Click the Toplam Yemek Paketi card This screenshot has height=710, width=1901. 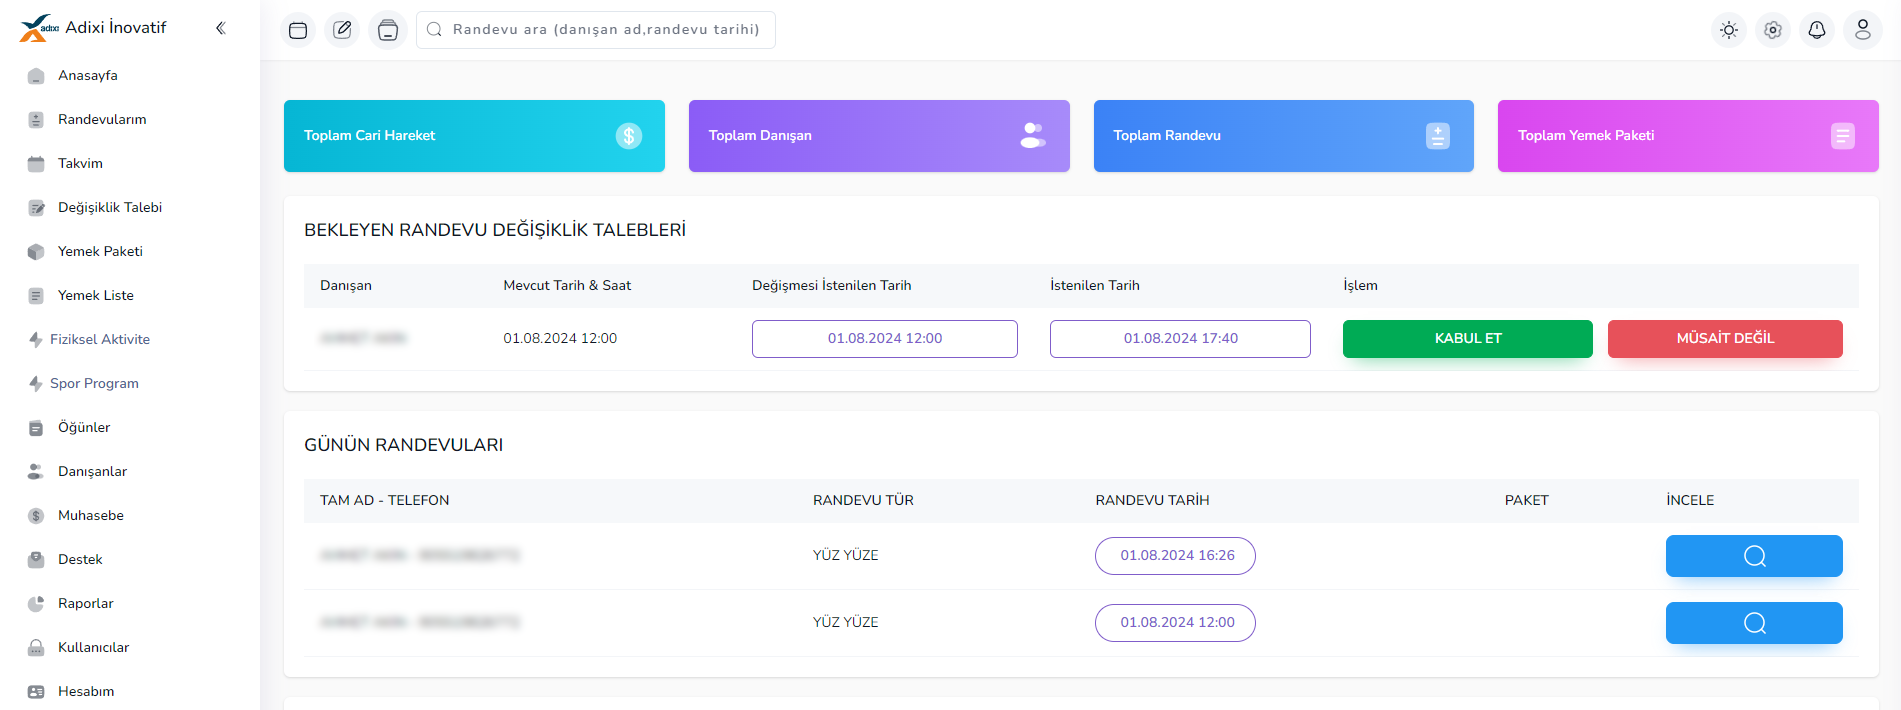pyautogui.click(x=1687, y=136)
